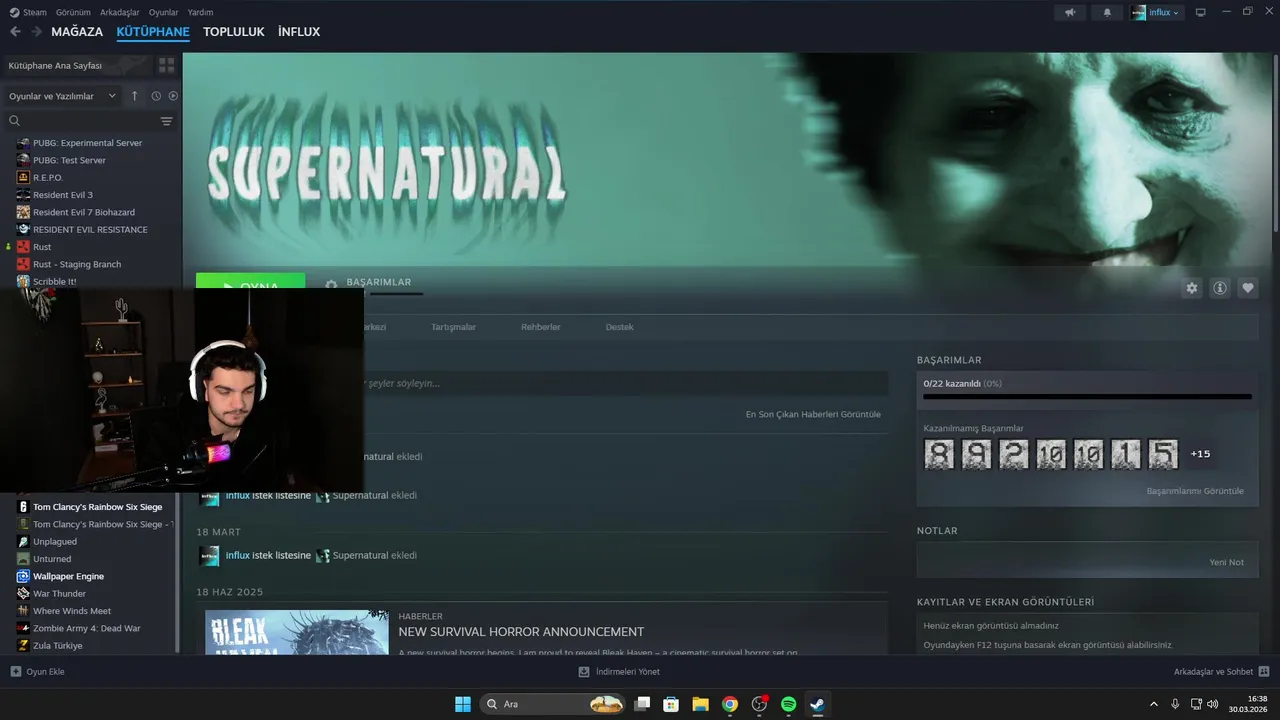Viewport: 1280px width, 720px height.
Task: Open the Yardım menu
Action: [200, 12]
